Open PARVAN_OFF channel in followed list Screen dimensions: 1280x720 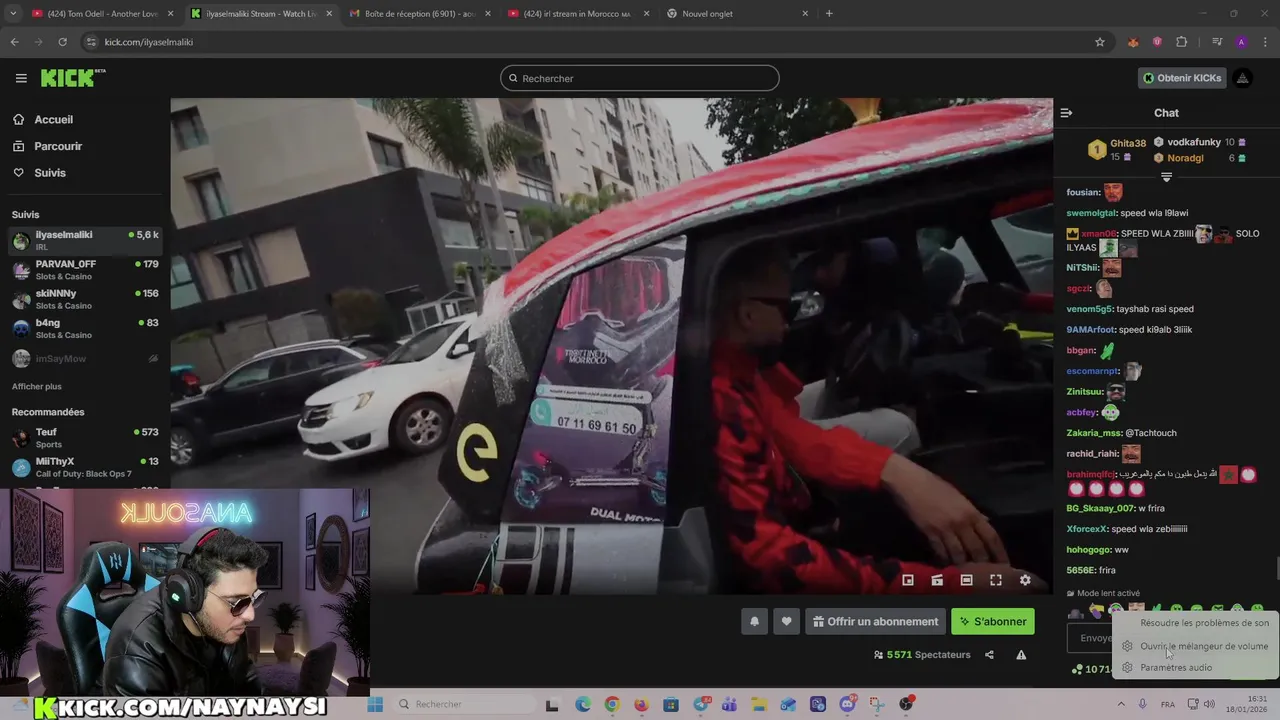coord(85,270)
